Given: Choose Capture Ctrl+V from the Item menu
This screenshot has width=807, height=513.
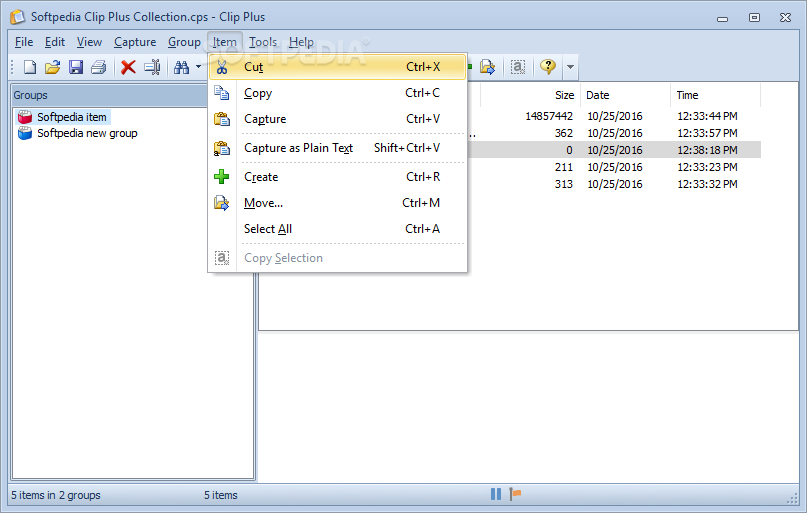Looking at the screenshot, I should point(338,119).
